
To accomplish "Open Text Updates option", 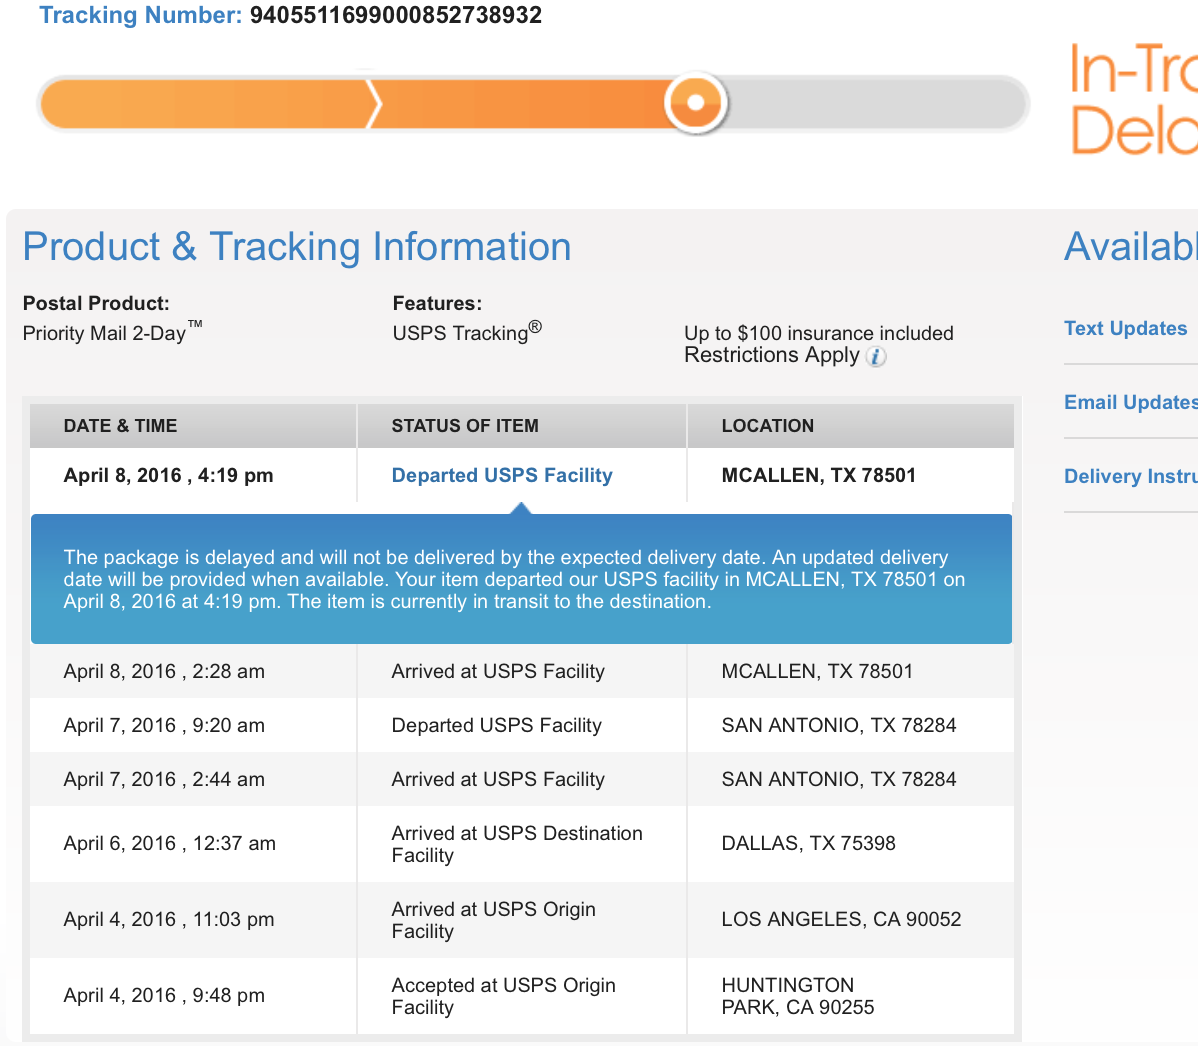I will tap(1126, 328).
